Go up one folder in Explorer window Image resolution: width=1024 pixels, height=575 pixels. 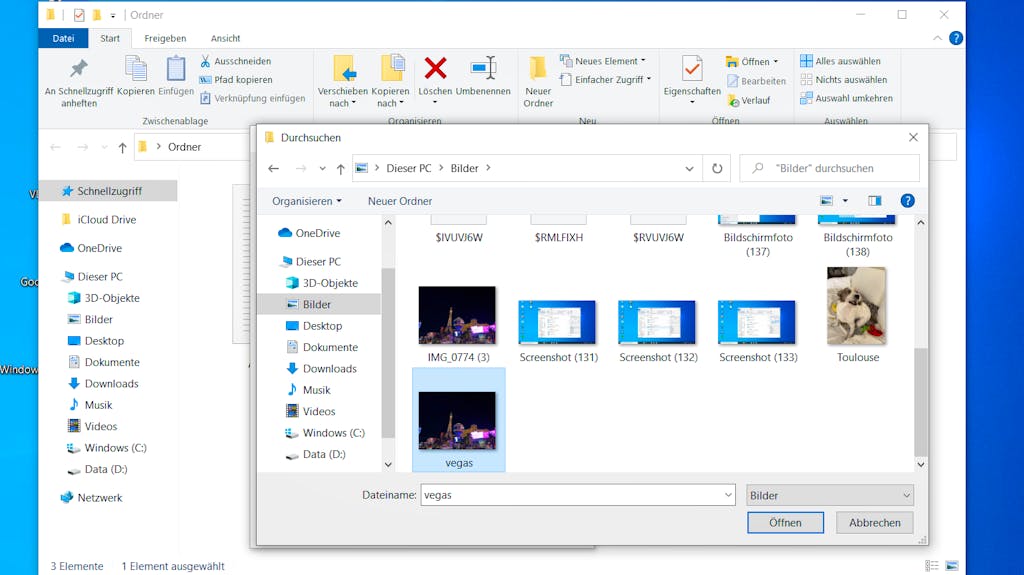(122, 148)
